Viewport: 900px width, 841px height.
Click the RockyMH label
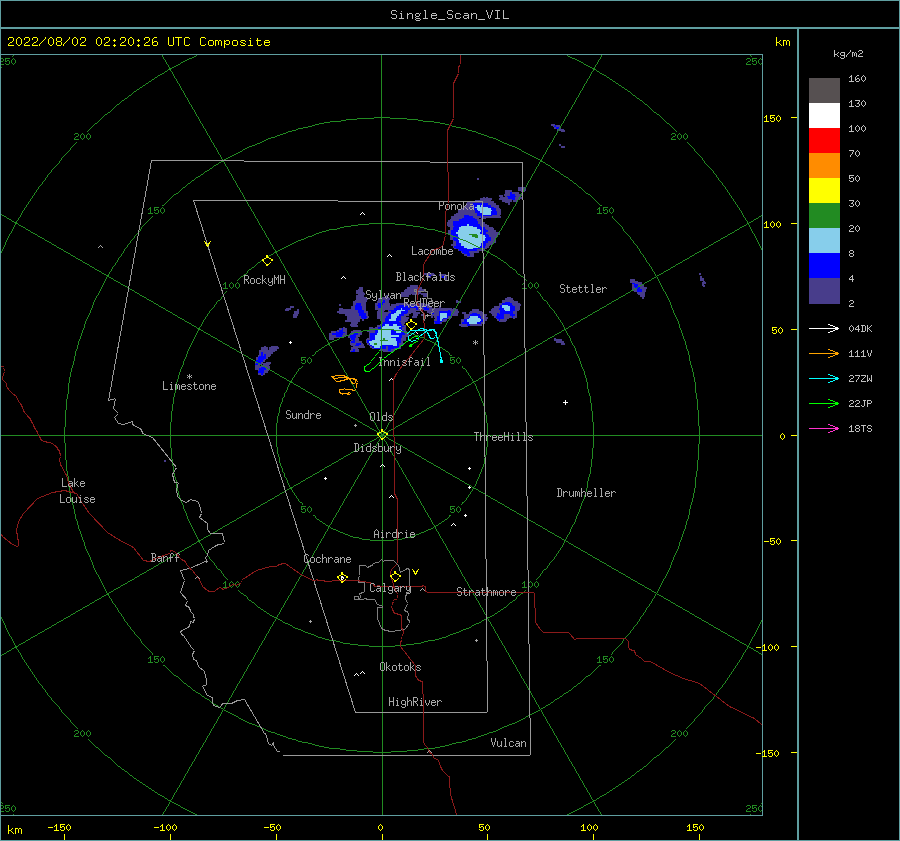click(265, 280)
